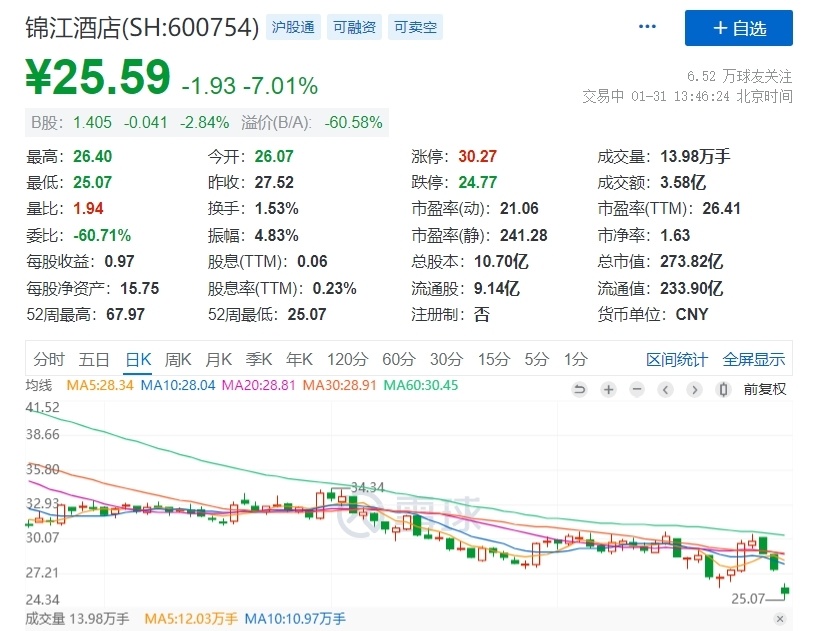Click the 涨停 value 30.27
Image resolution: width=816 pixels, height=631 pixels.
477,156
